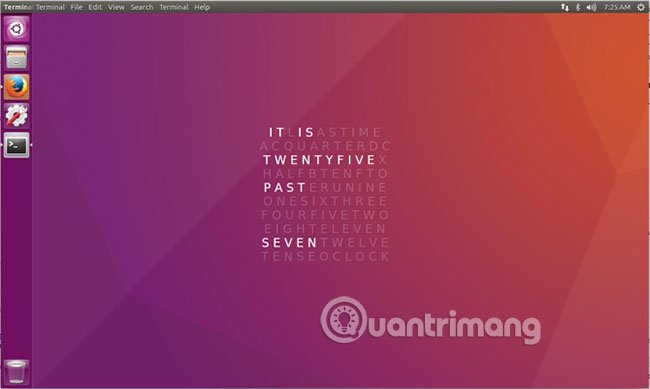Click the word clock widget on desktop
Viewport: 650px width, 389px height.
(x=325, y=194)
